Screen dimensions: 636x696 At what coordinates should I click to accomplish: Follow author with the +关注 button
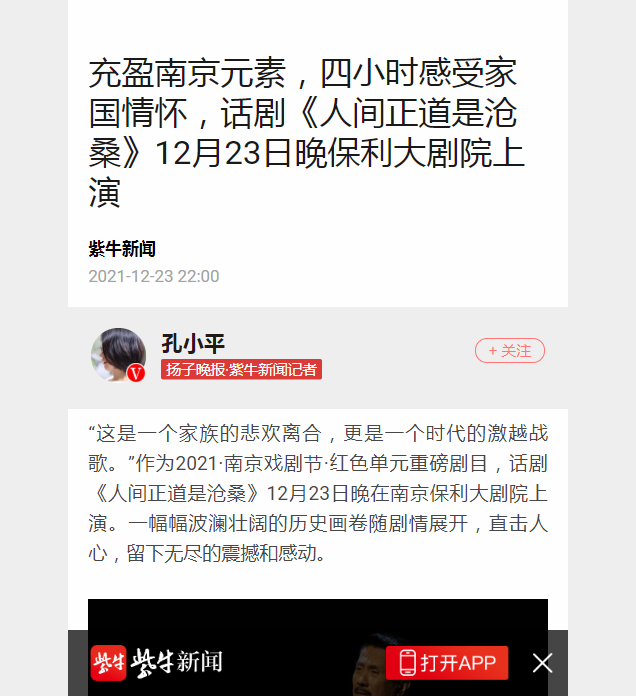(510, 351)
